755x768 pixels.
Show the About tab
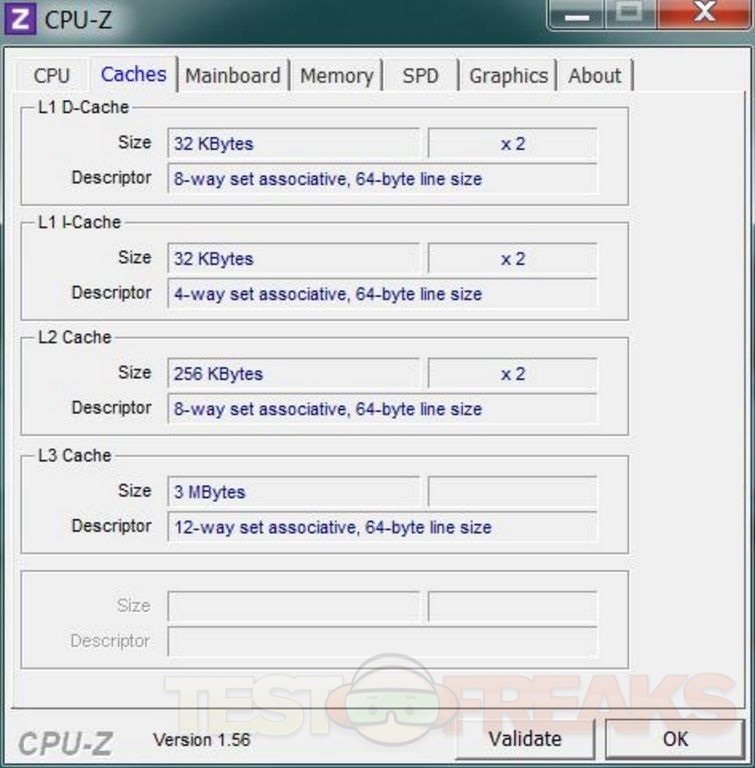pyautogui.click(x=595, y=76)
